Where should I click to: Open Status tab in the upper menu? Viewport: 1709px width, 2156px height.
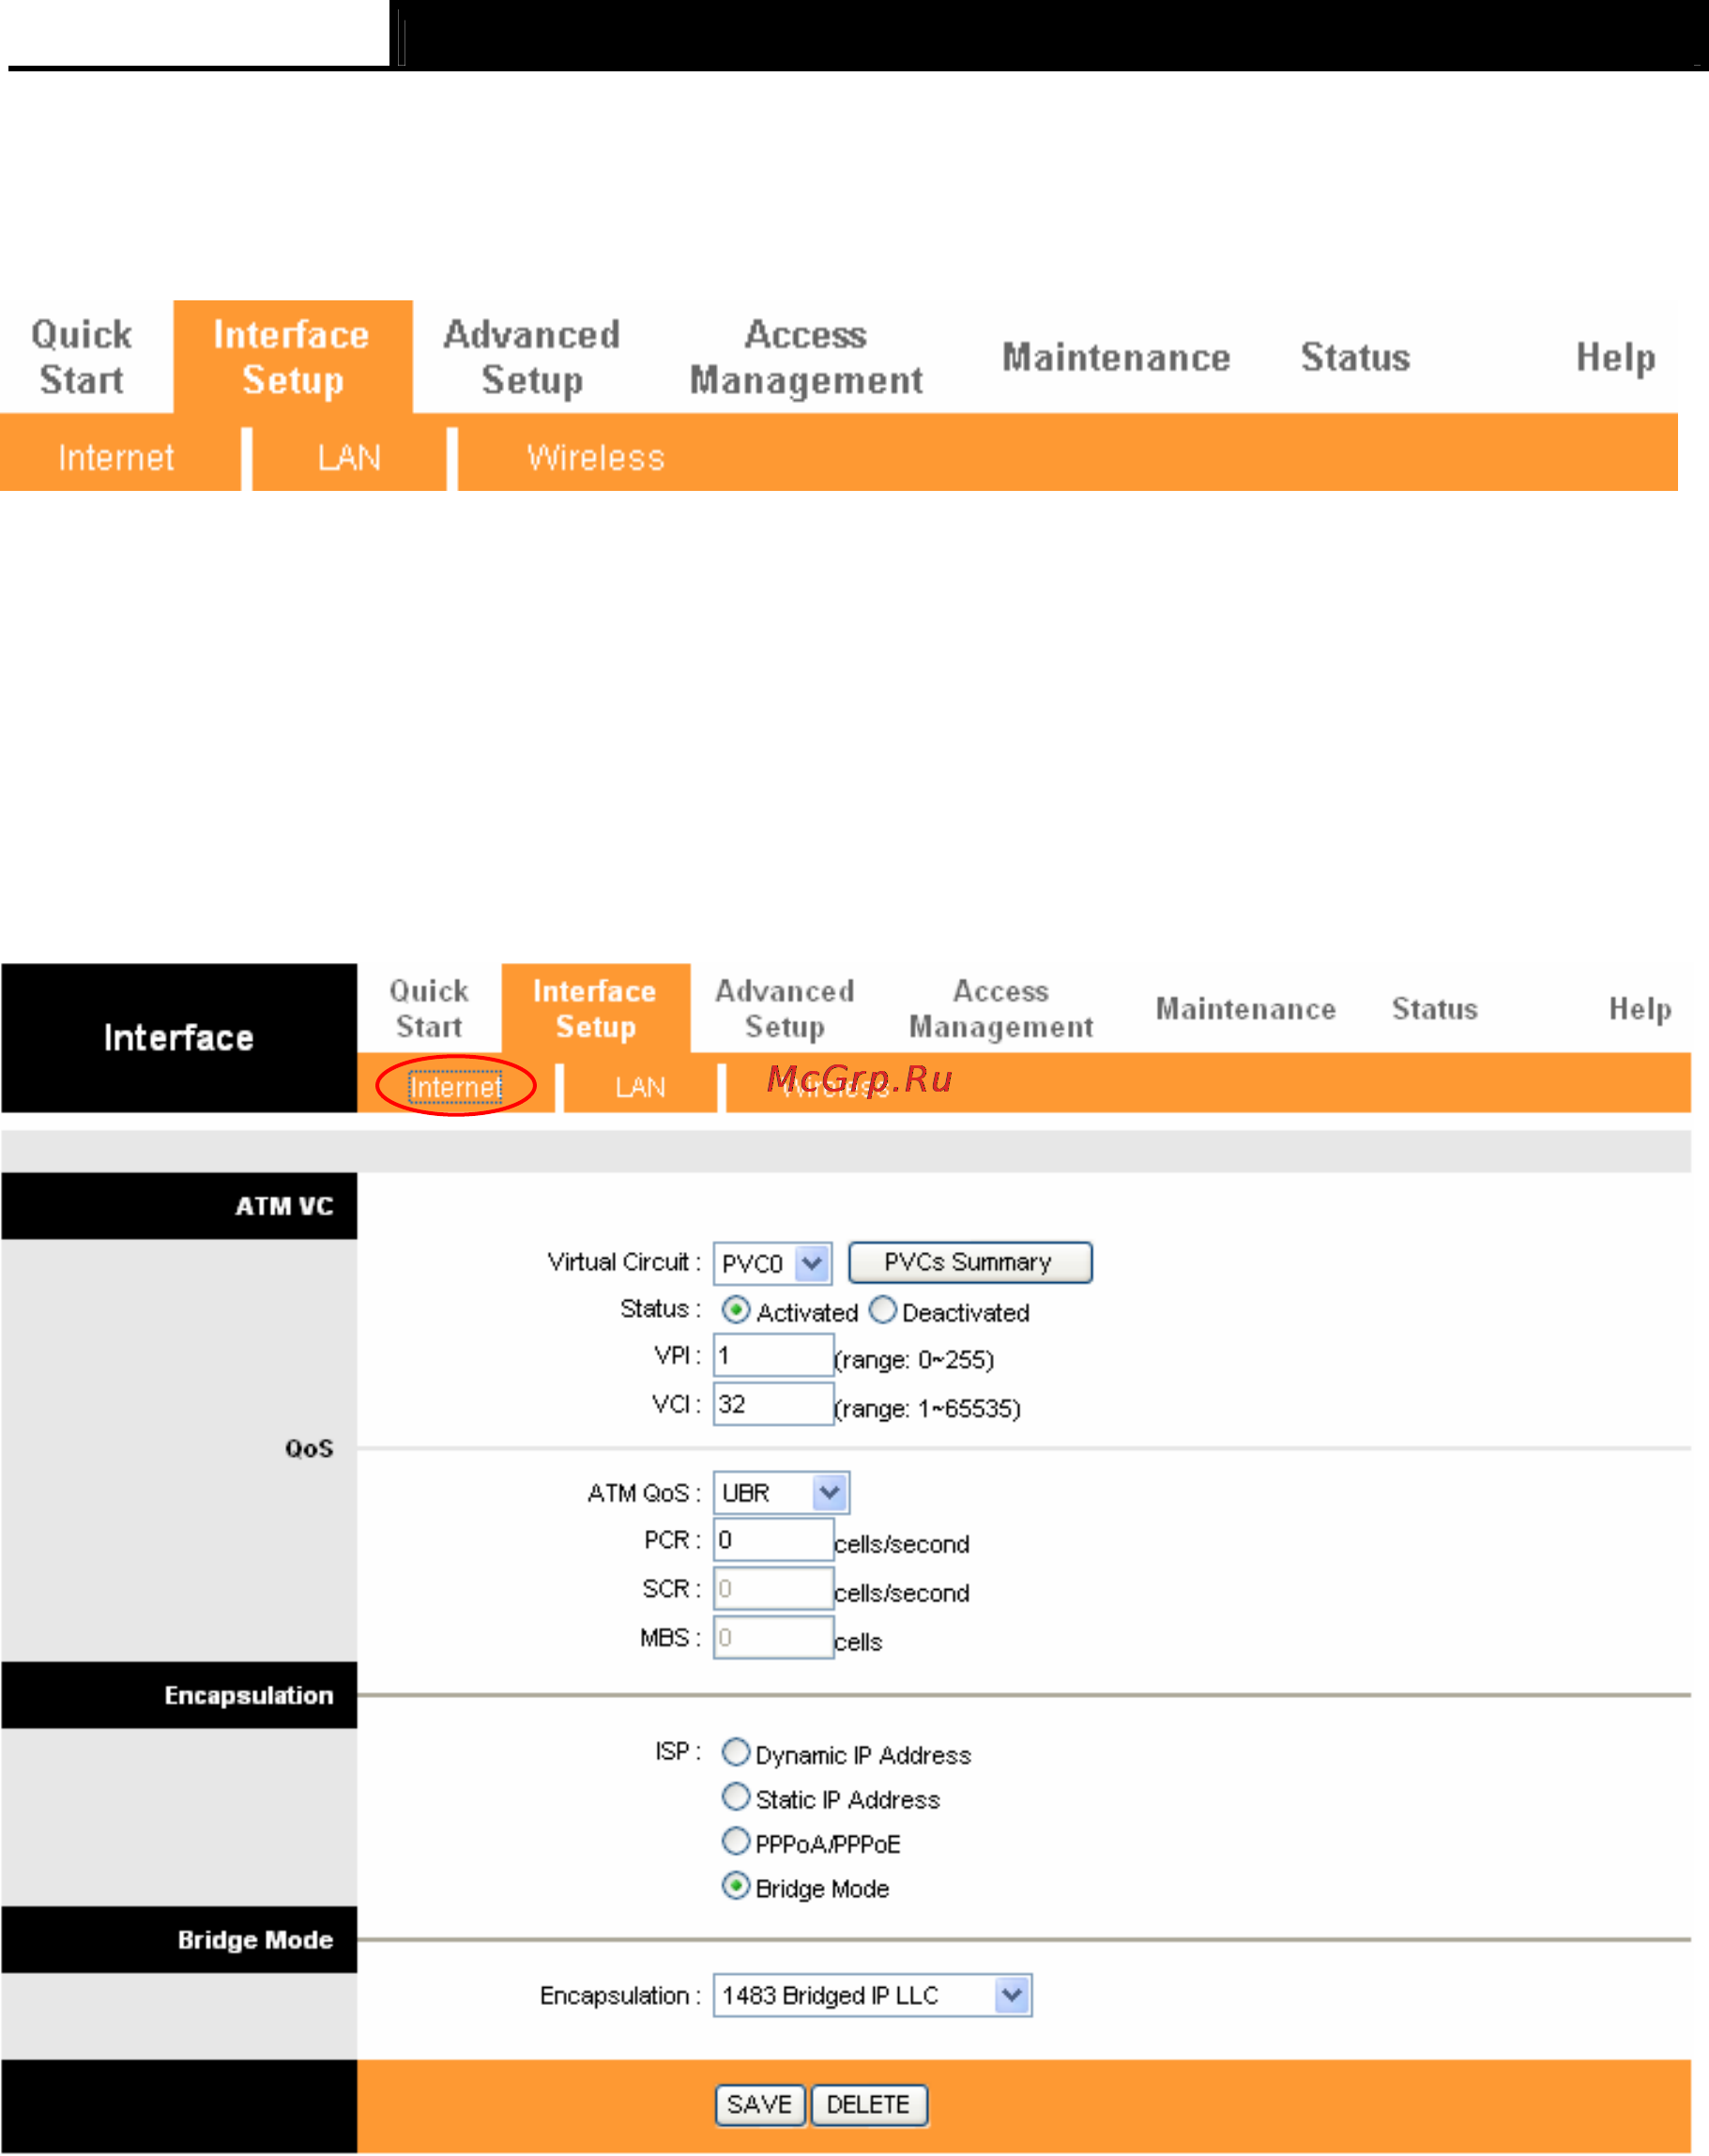(1355, 357)
